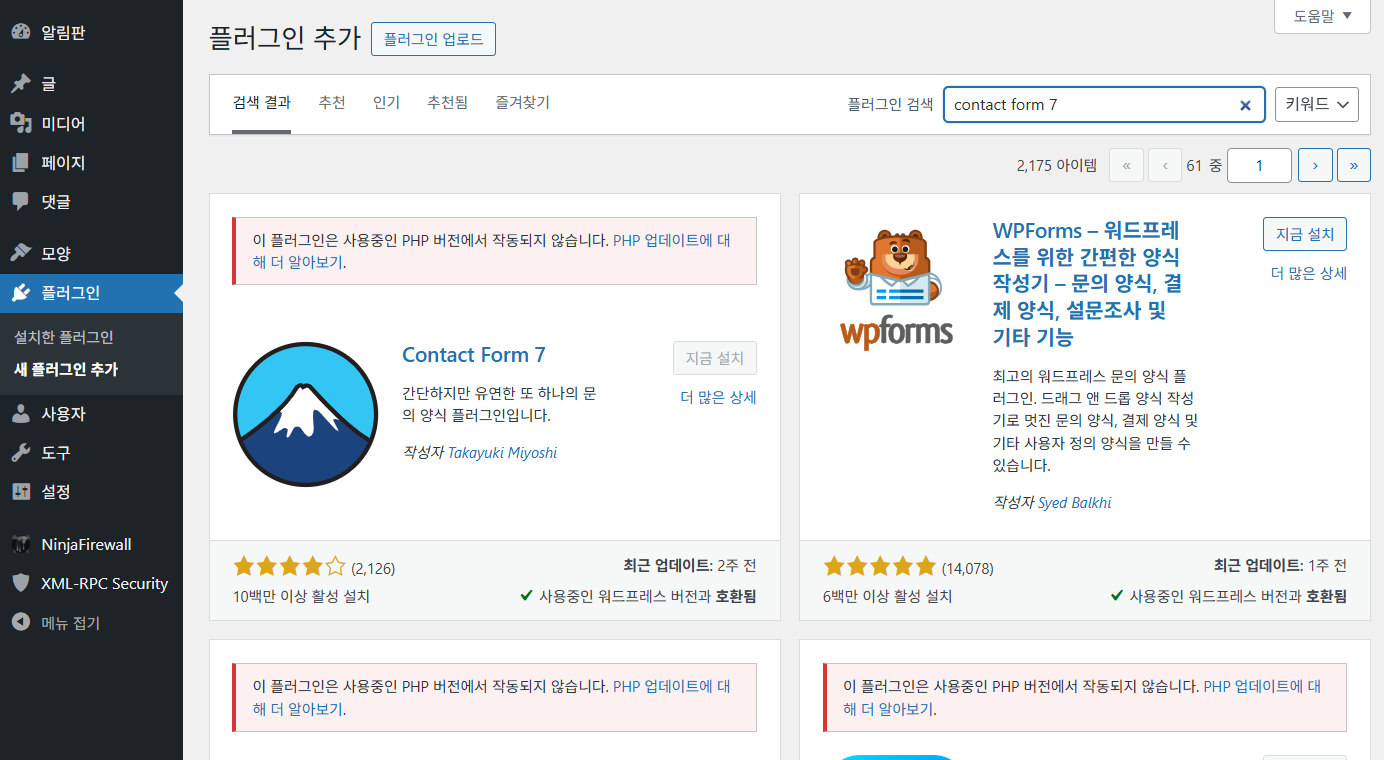
Task: Click Contact Form 7 star rating
Action: pos(290,567)
